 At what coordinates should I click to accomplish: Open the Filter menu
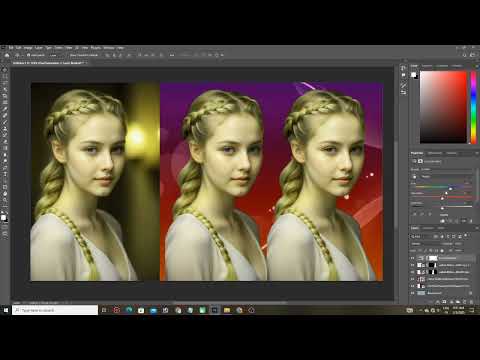(x=69, y=48)
